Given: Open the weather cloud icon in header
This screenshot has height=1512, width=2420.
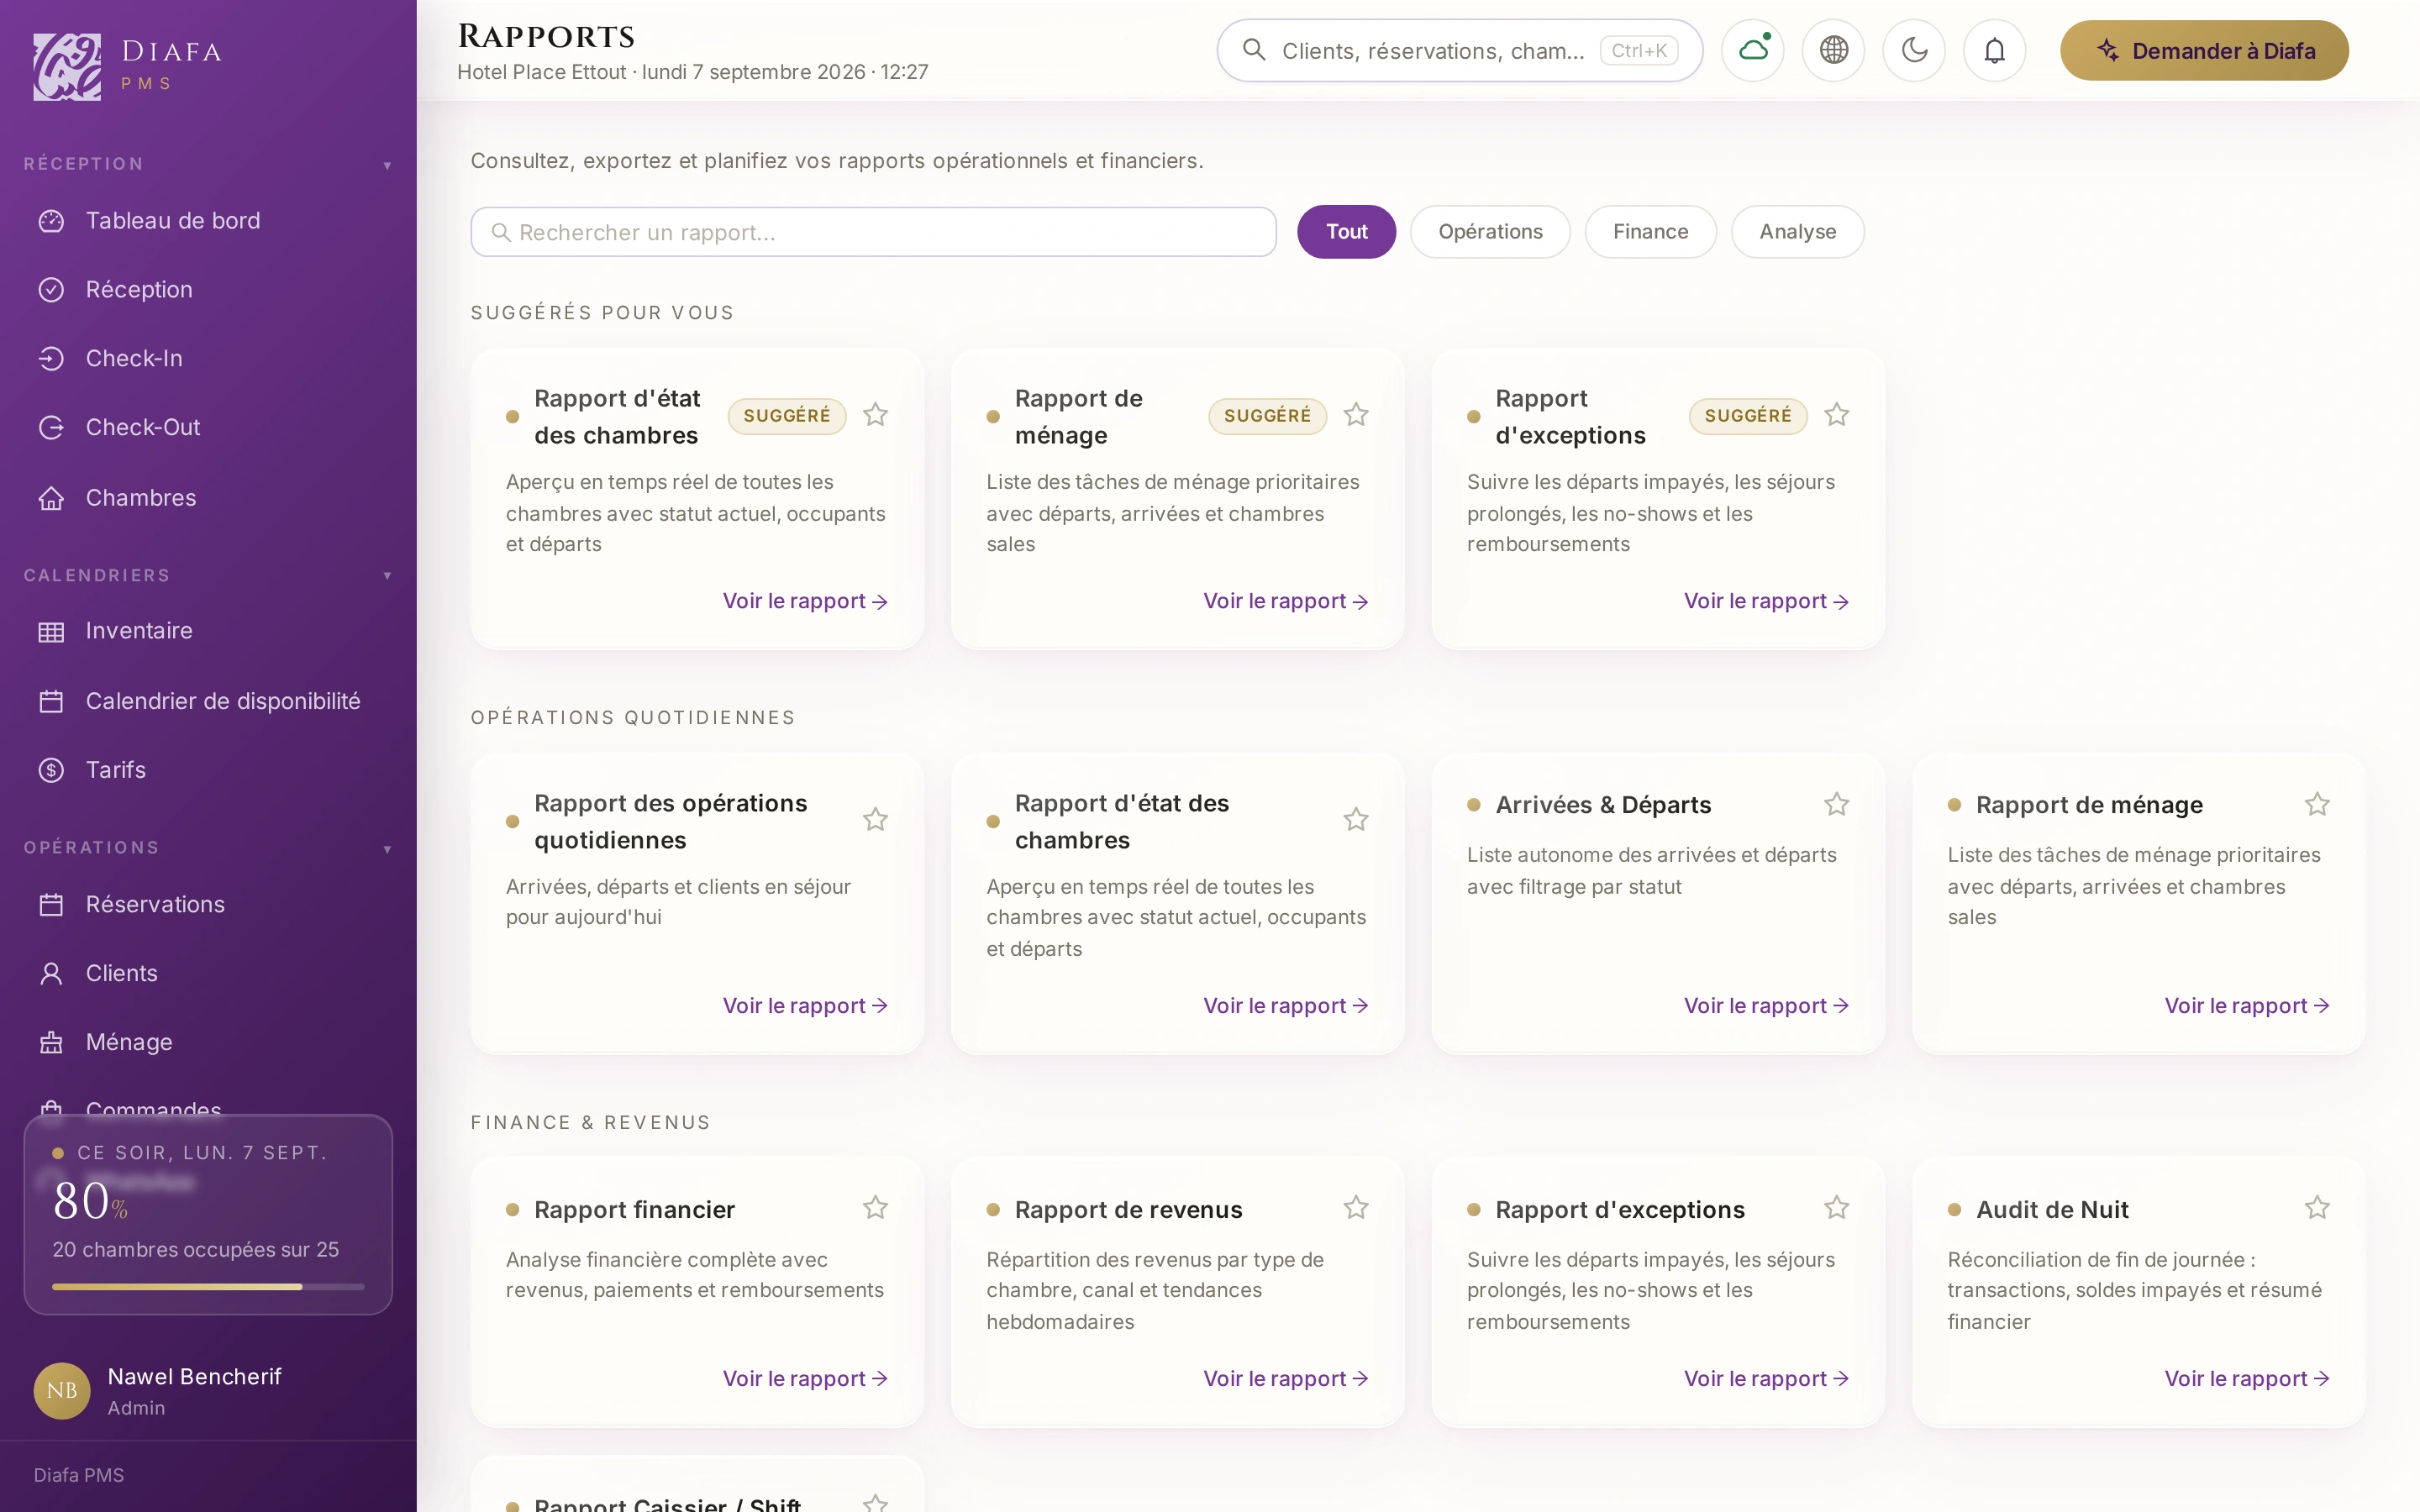Looking at the screenshot, I should click(x=1753, y=50).
